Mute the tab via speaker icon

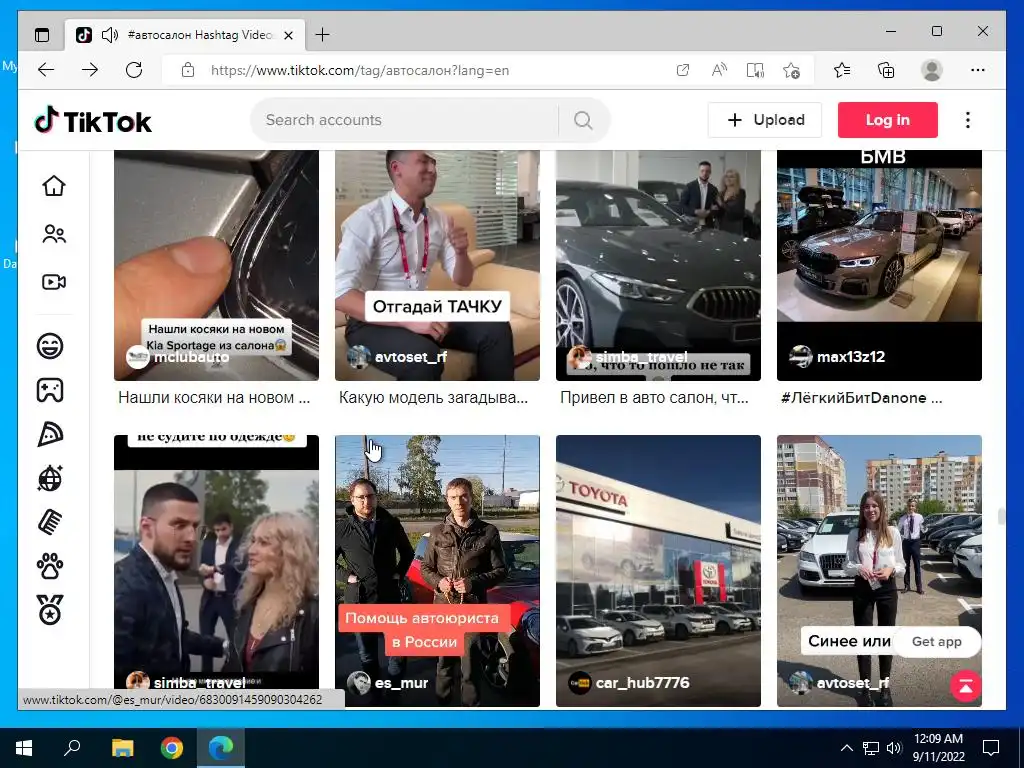pyautogui.click(x=110, y=35)
